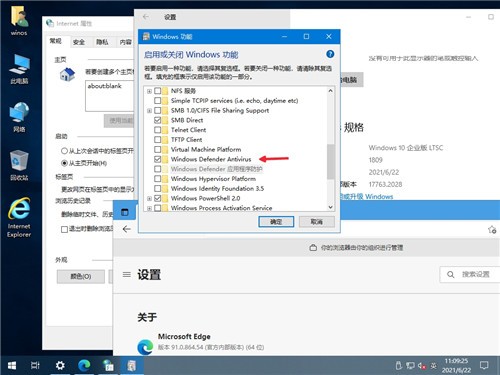
Task: Click the back arrow in the Edge window
Action: click(127, 229)
